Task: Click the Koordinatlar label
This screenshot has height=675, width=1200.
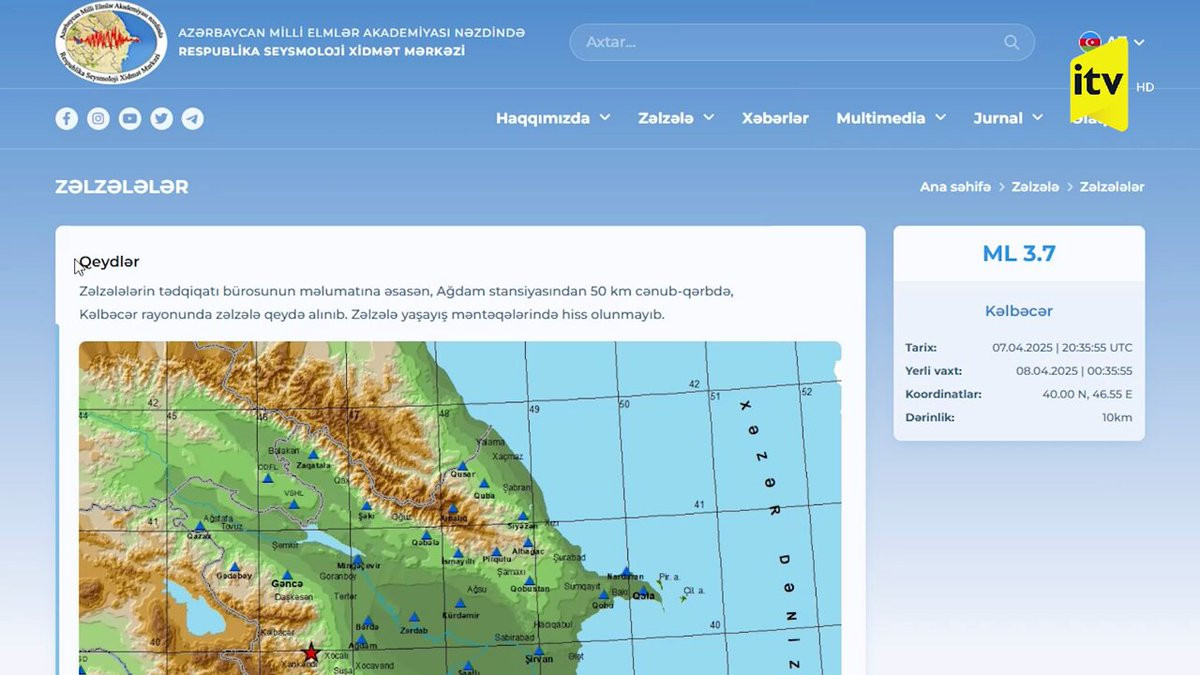Action: point(943,394)
